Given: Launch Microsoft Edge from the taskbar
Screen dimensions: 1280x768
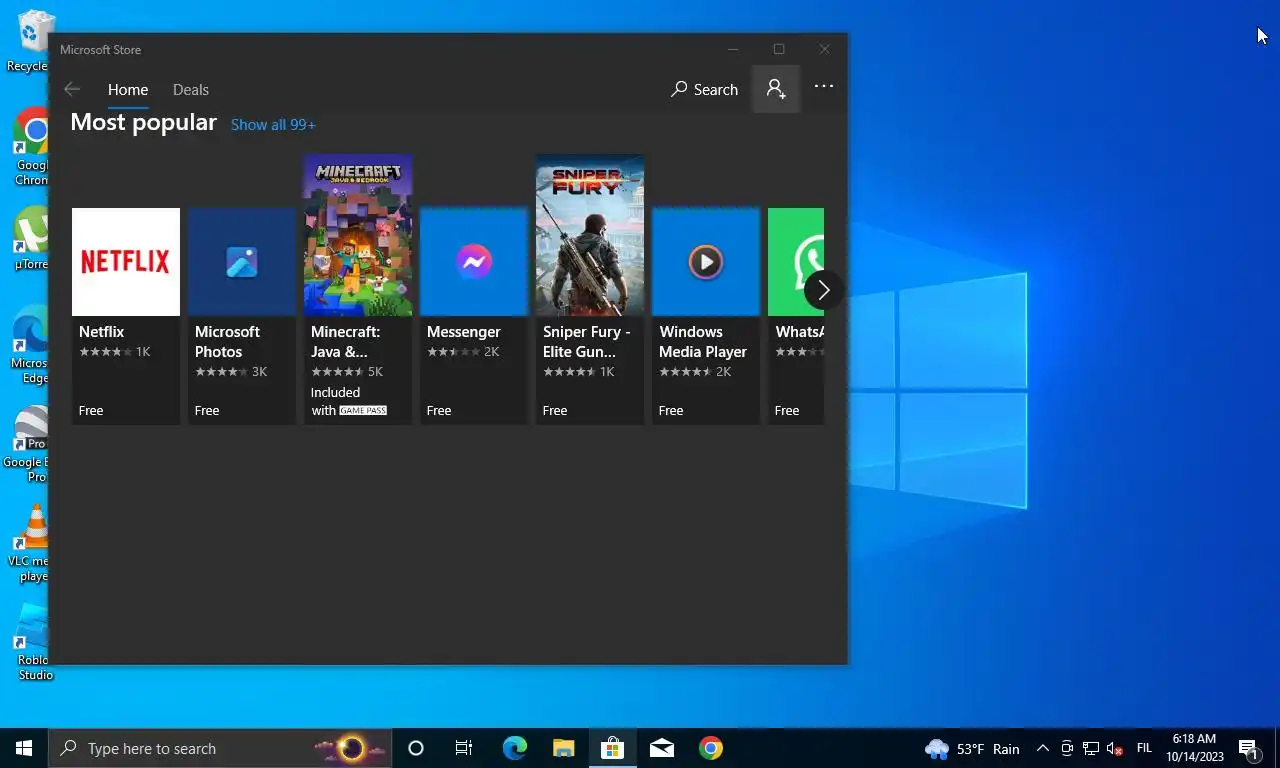Looking at the screenshot, I should tap(514, 748).
